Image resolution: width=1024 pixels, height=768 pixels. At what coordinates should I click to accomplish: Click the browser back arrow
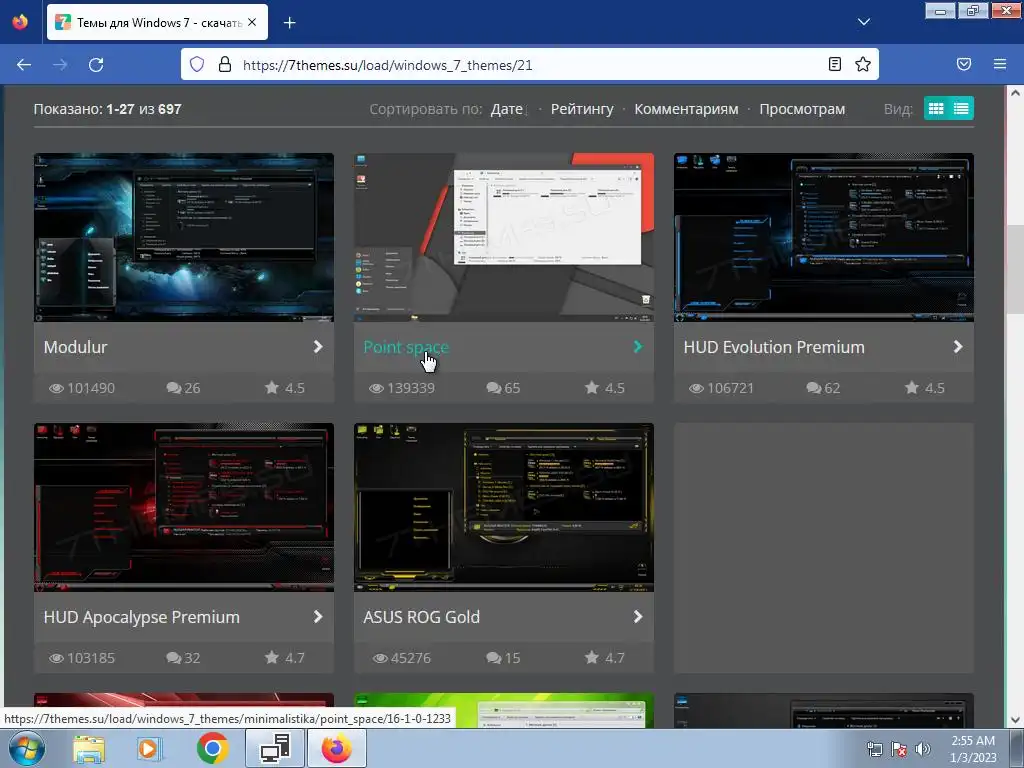pyautogui.click(x=24, y=65)
